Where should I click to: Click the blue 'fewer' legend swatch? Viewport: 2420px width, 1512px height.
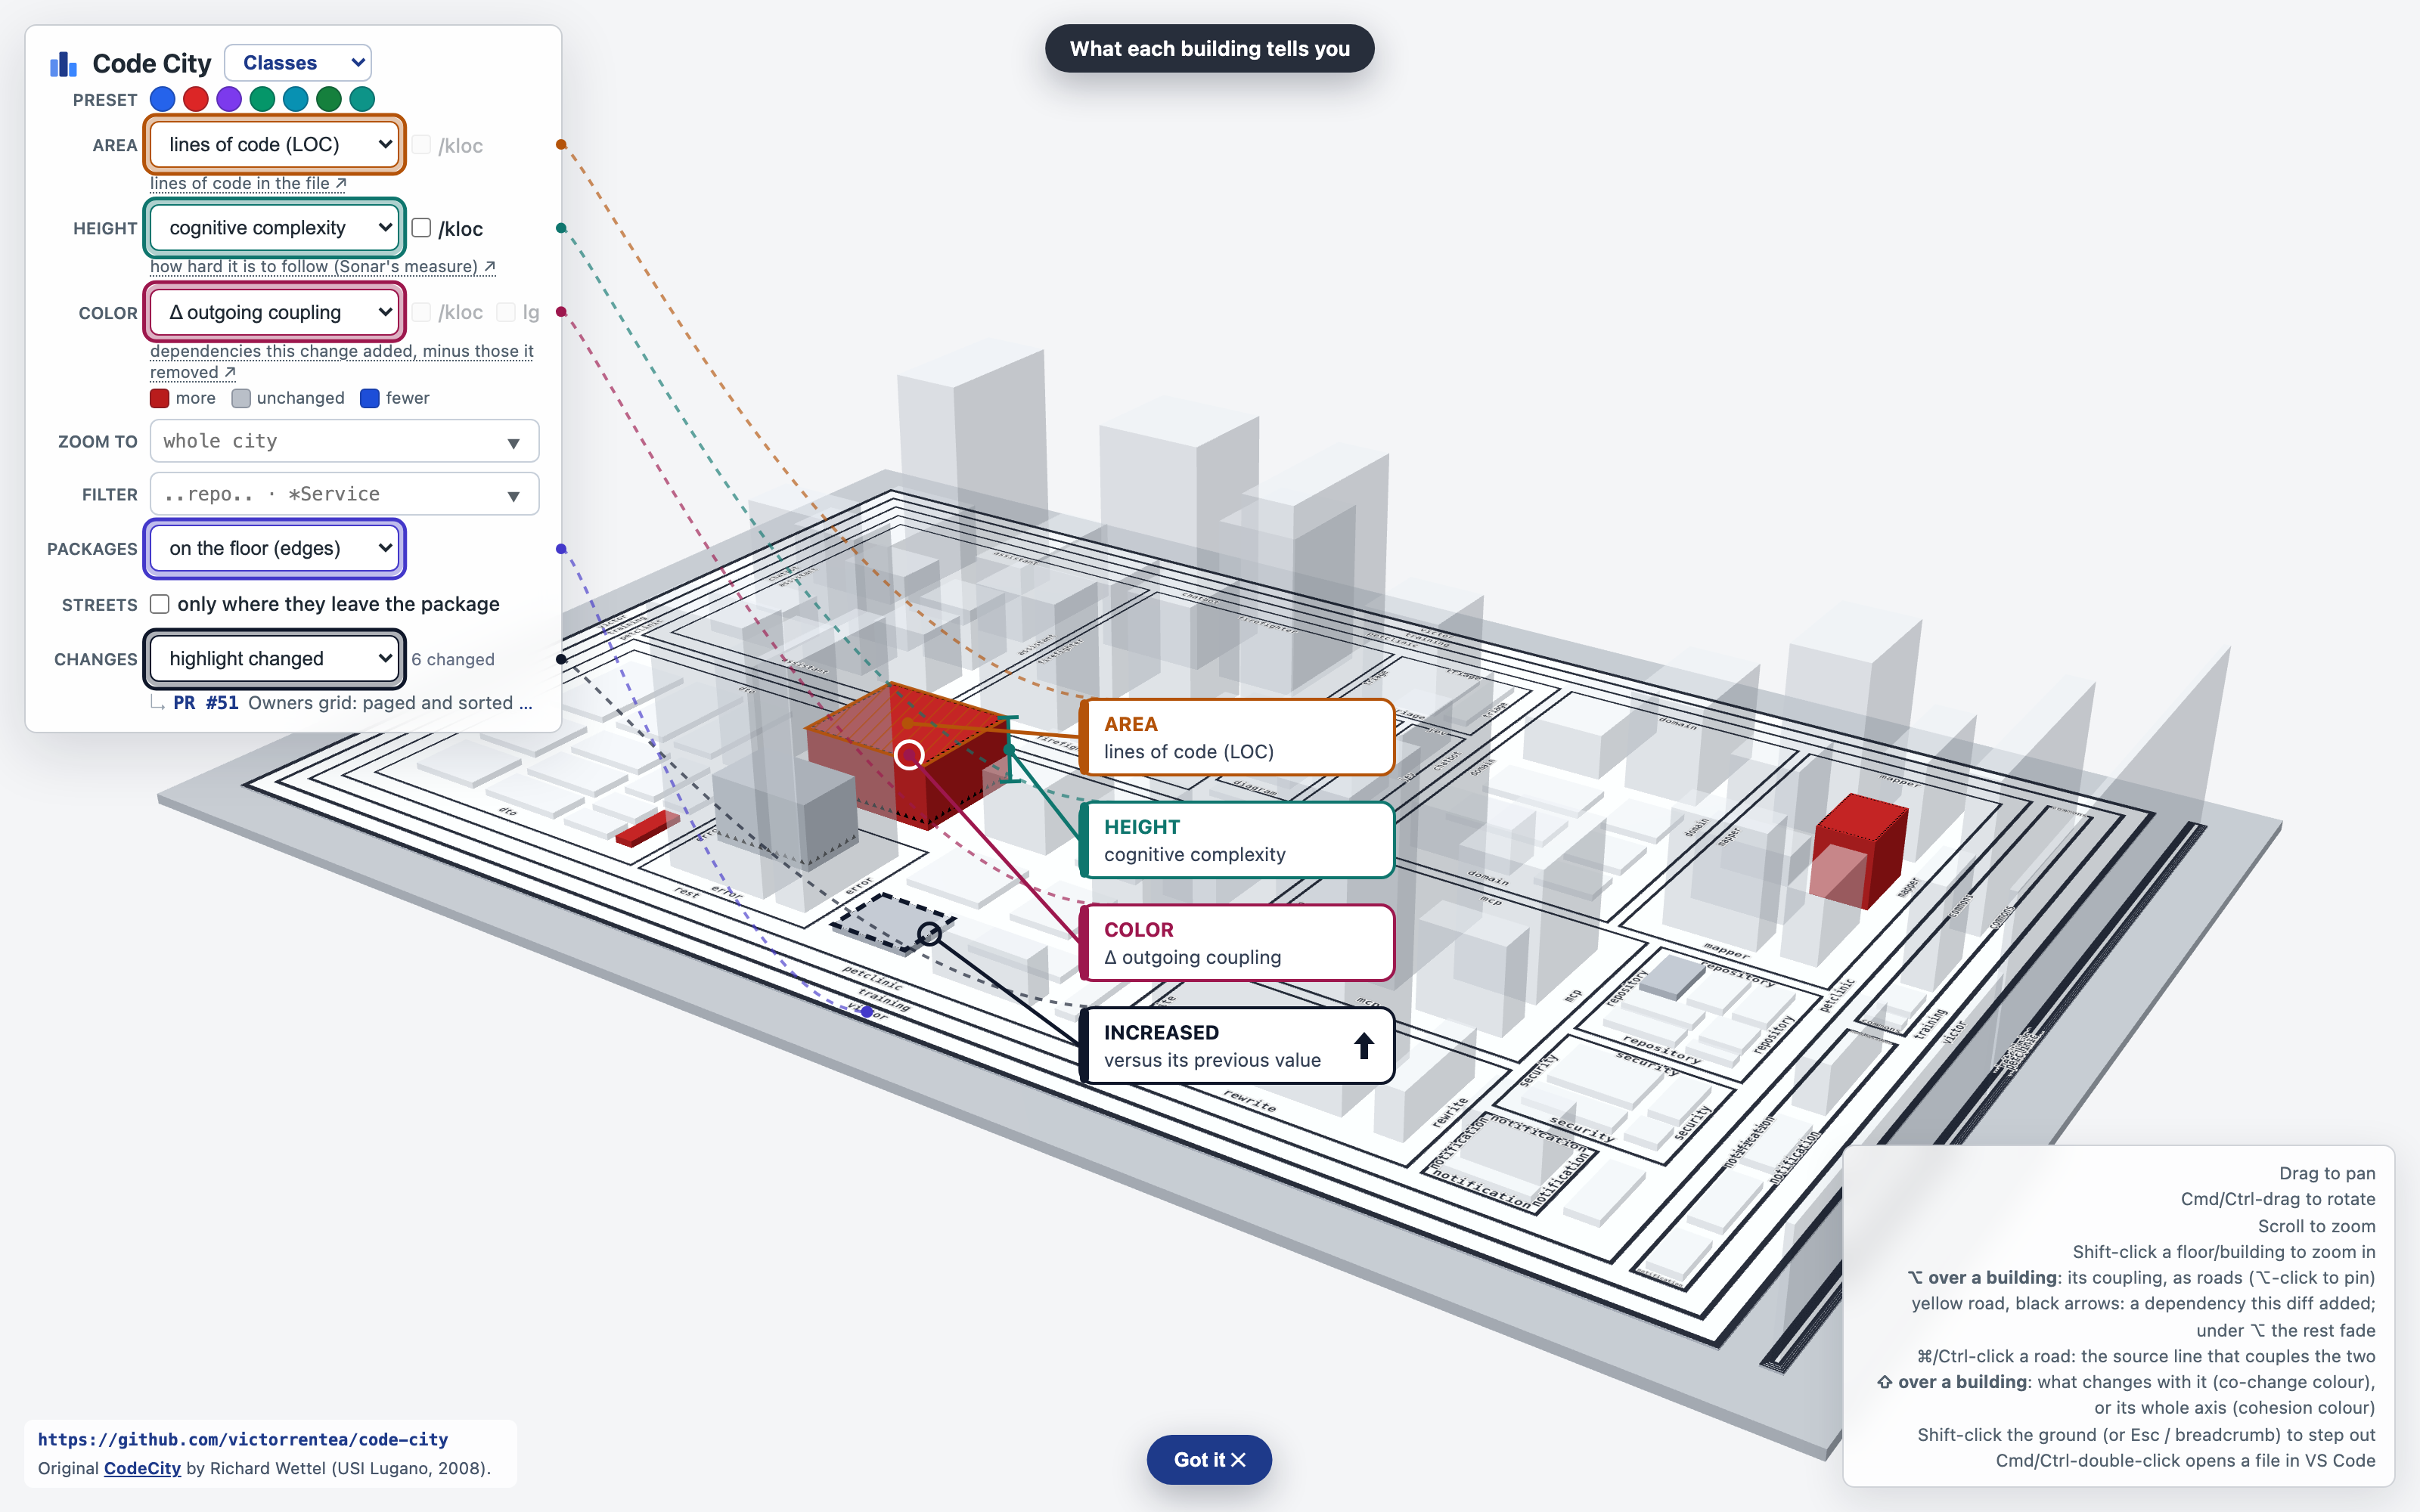[369, 398]
